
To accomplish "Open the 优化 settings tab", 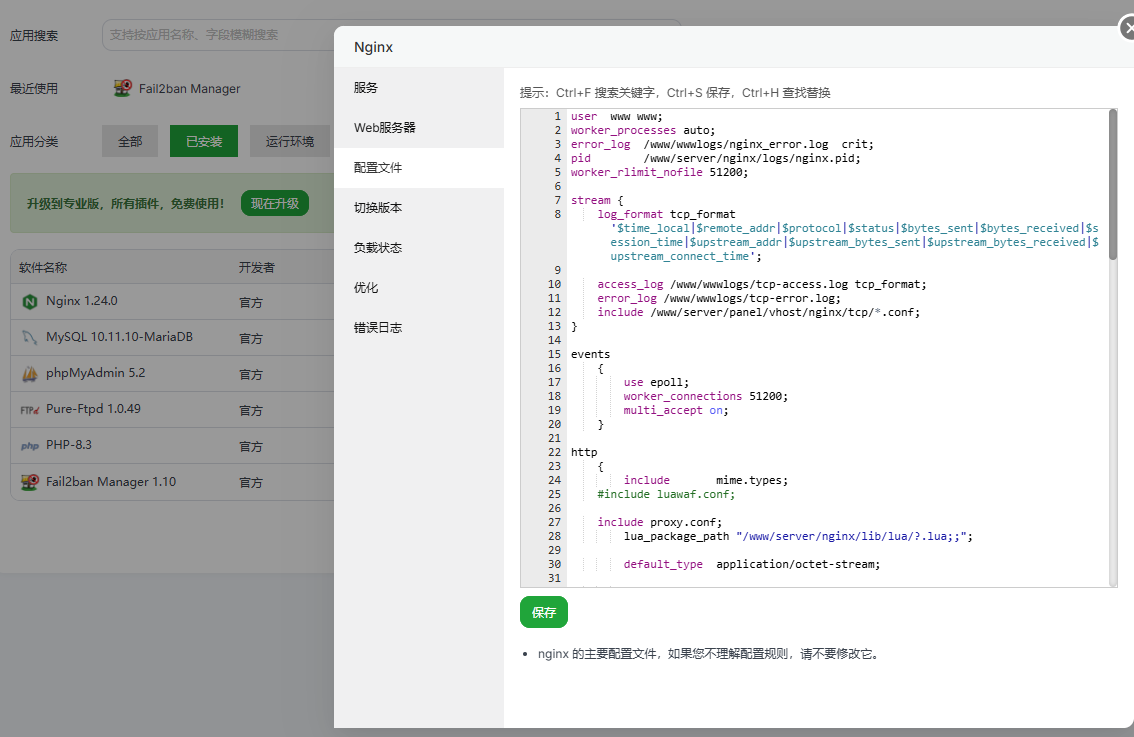I will [x=366, y=288].
